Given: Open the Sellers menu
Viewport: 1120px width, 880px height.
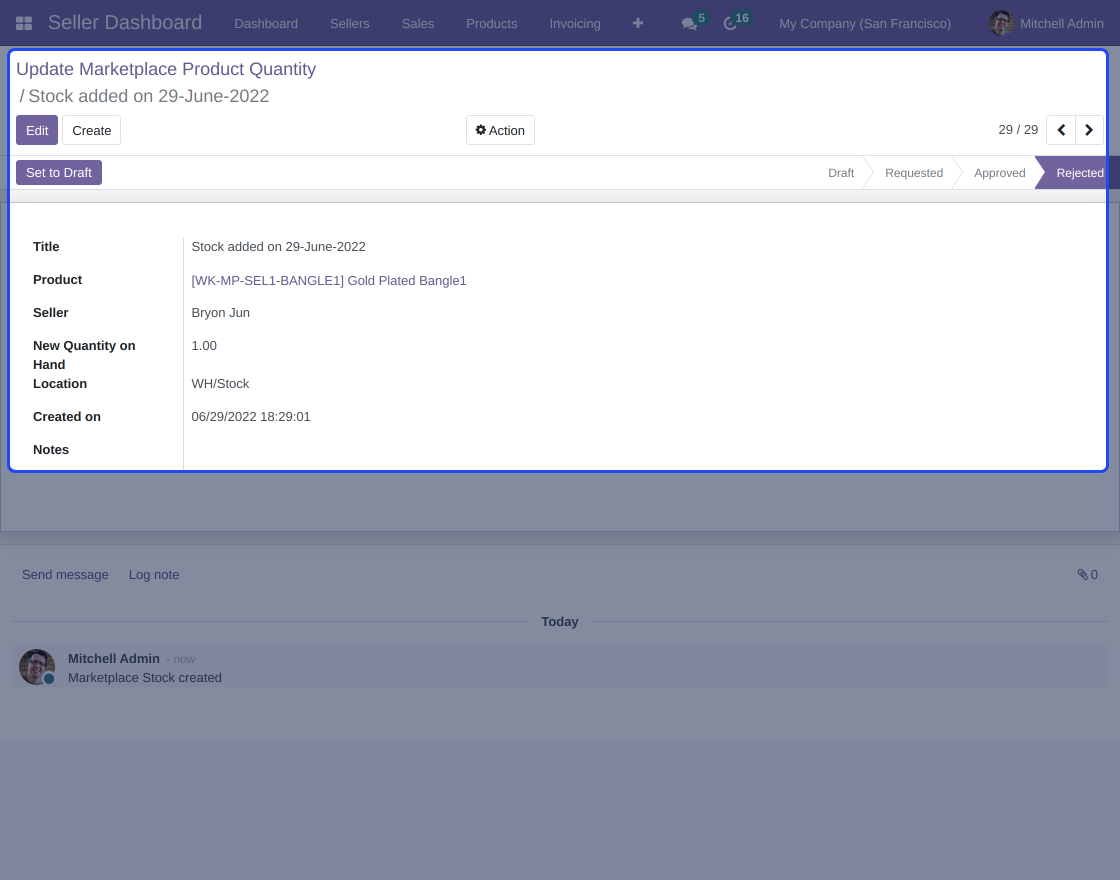Looking at the screenshot, I should (349, 24).
